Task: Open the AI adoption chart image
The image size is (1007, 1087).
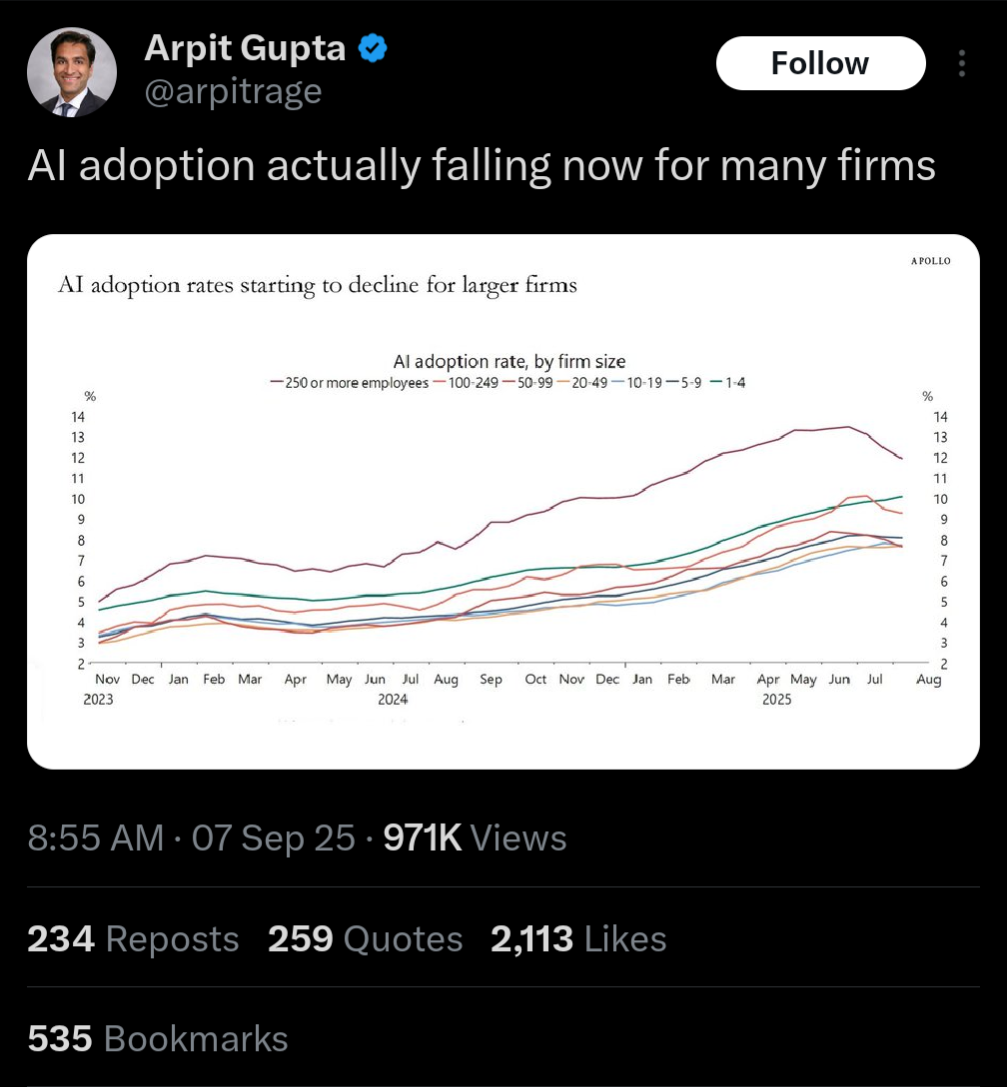Action: coord(503,540)
